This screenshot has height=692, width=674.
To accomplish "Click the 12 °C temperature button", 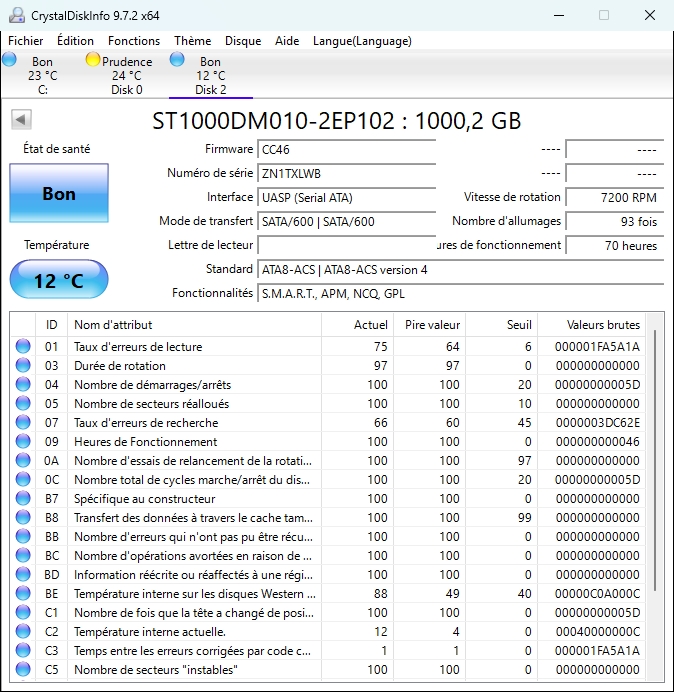I will click(x=59, y=280).
